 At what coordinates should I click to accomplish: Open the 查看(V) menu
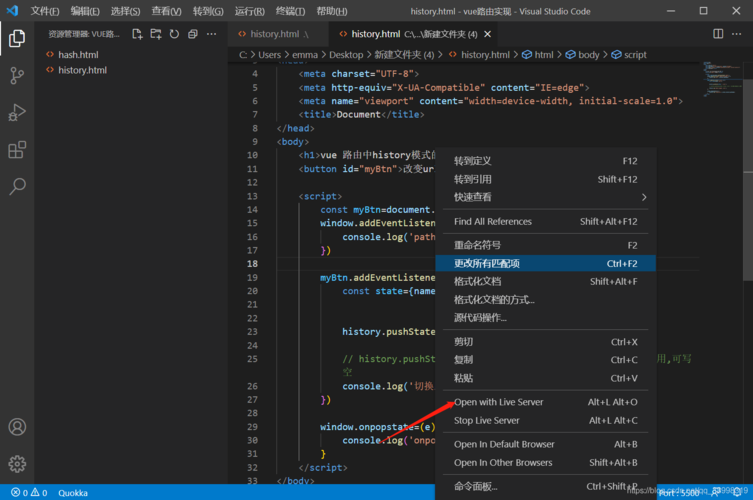(166, 11)
